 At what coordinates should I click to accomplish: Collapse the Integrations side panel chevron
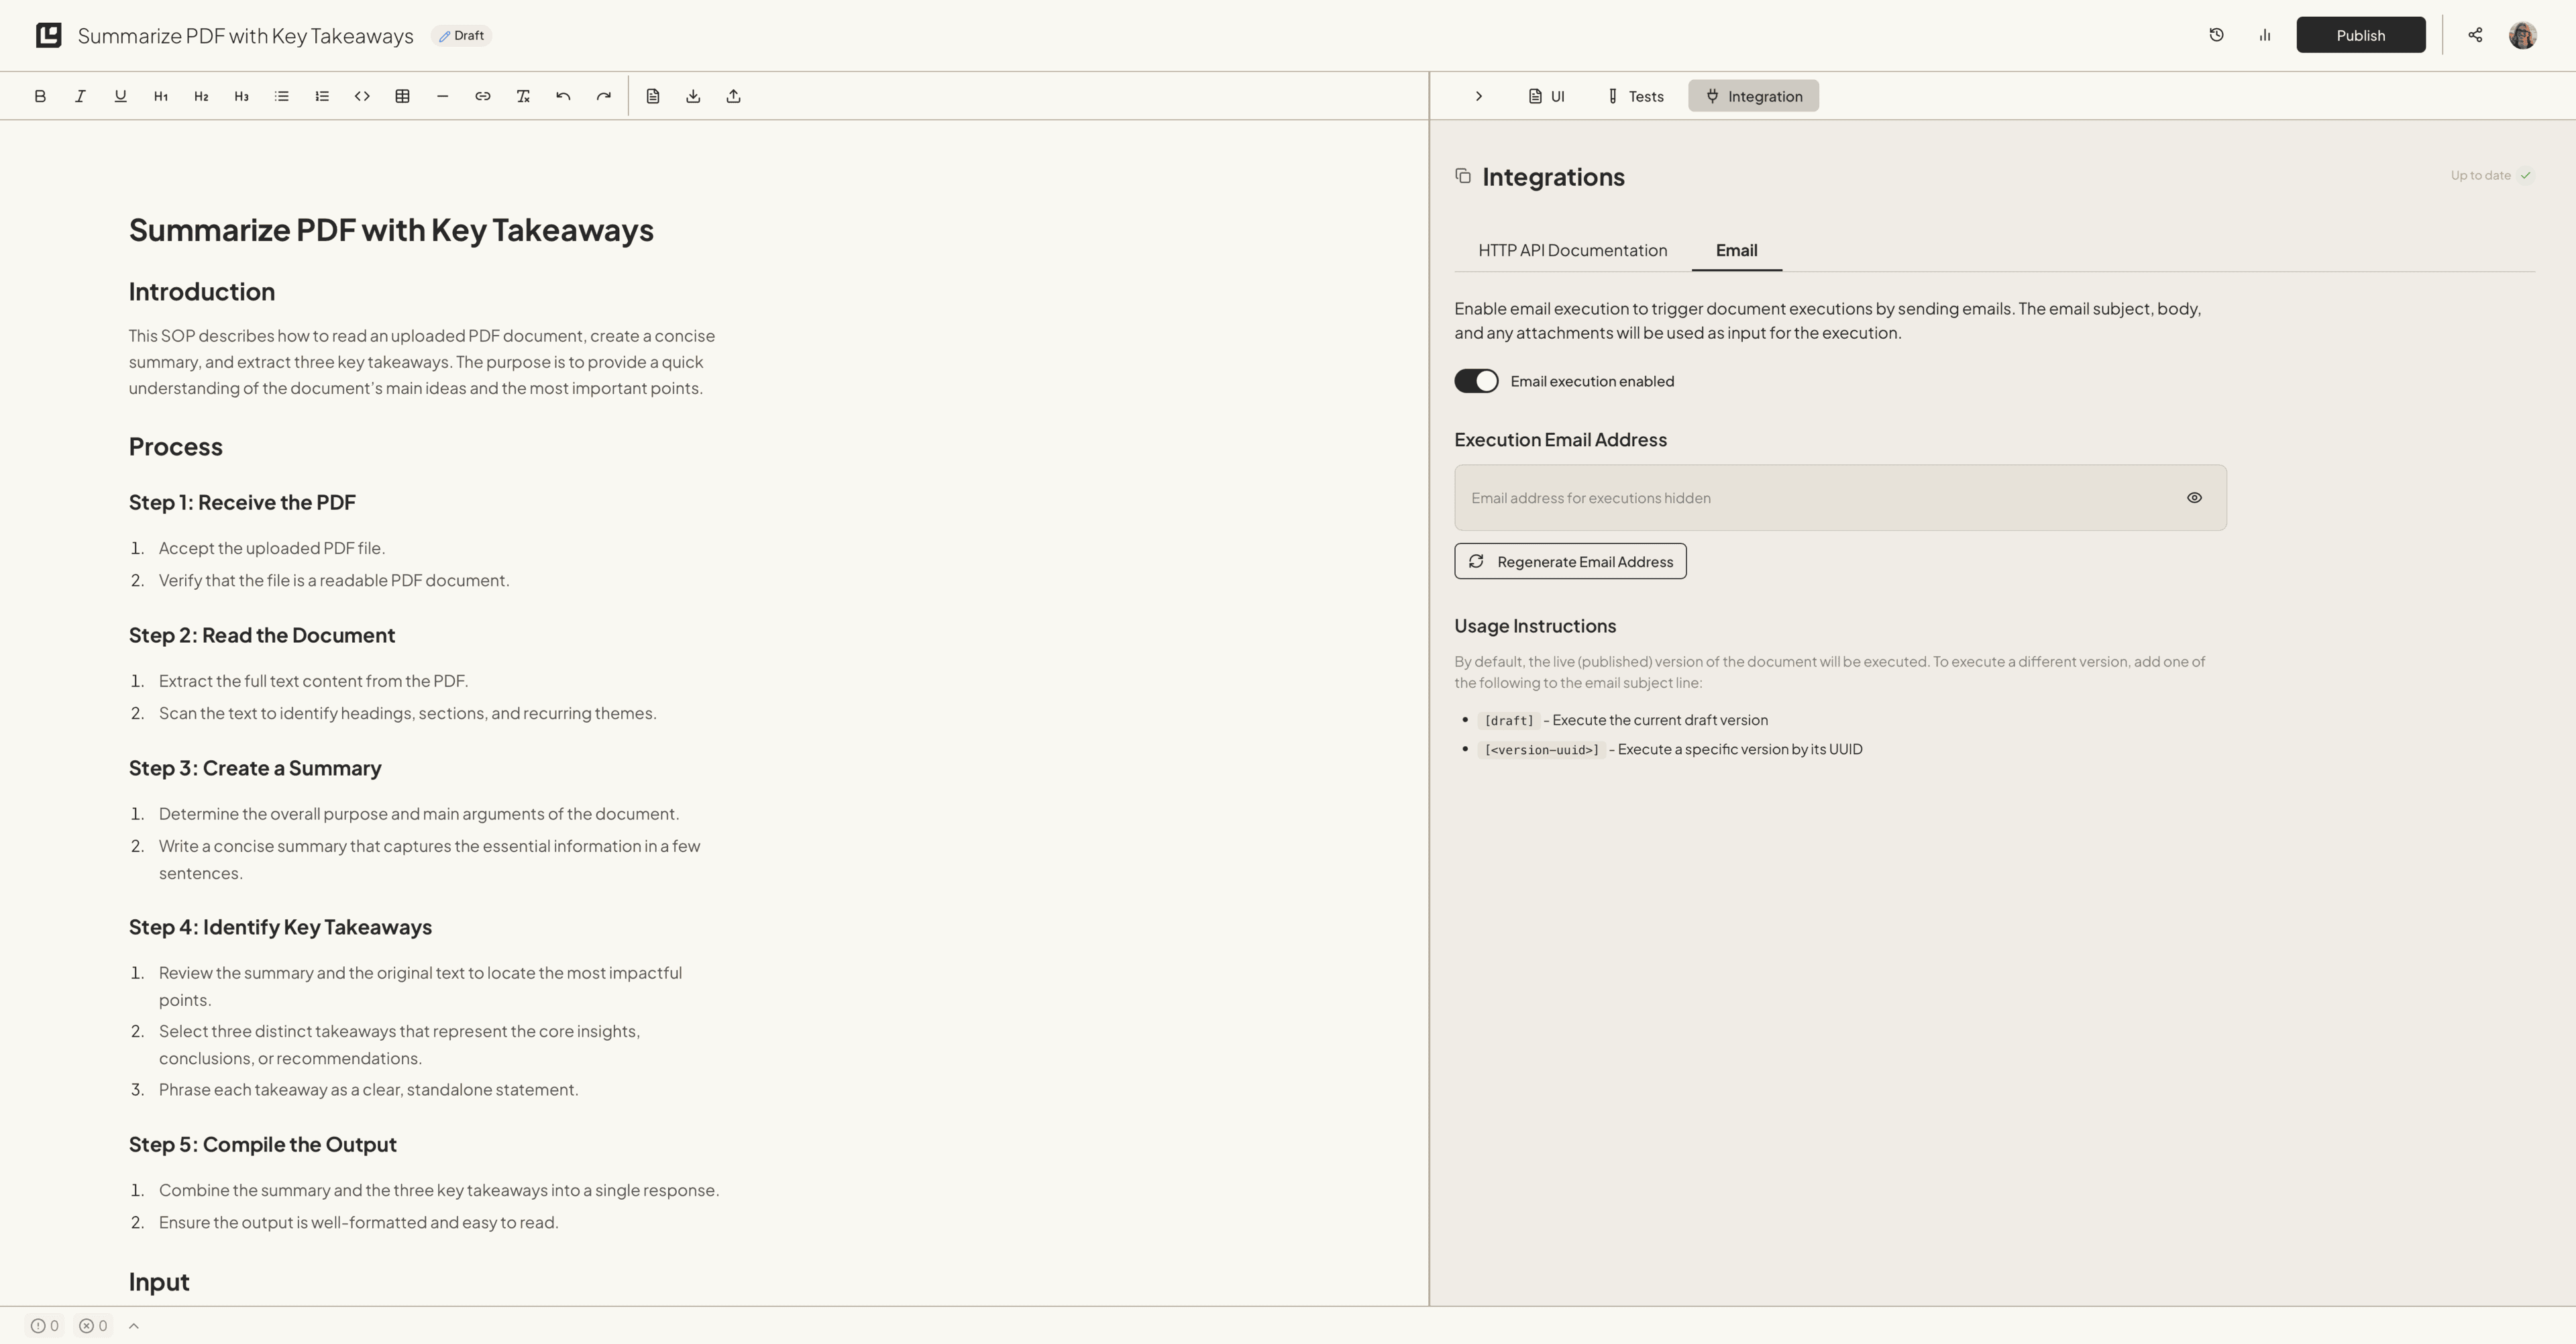pyautogui.click(x=1478, y=95)
